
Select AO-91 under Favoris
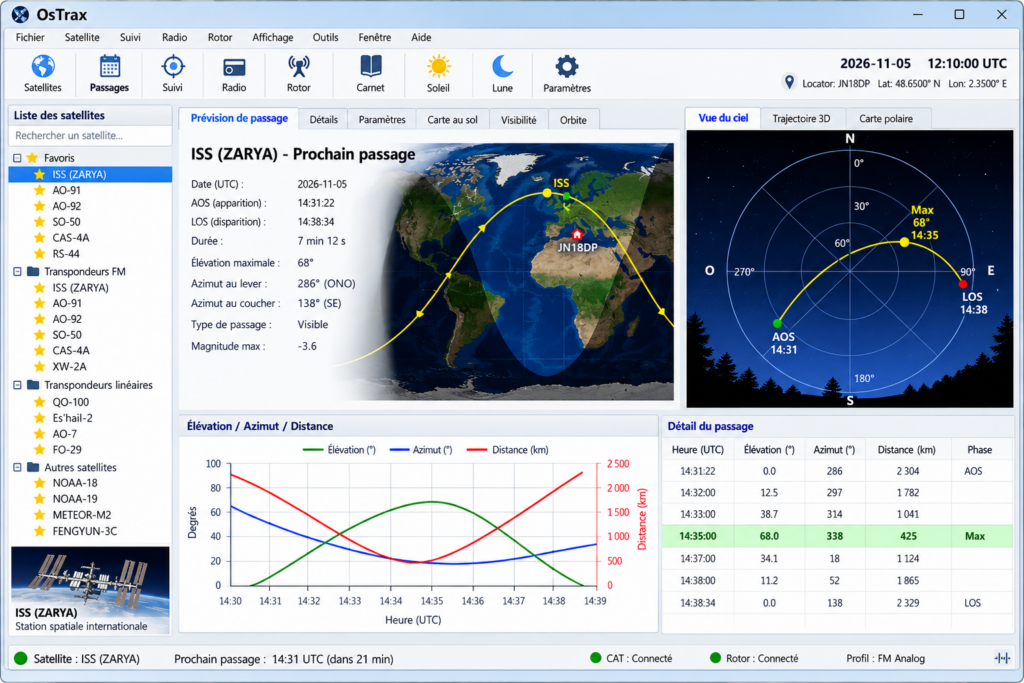coord(67,190)
